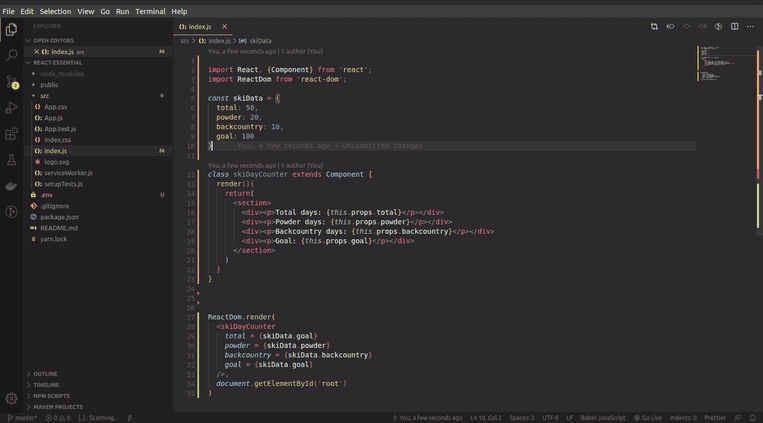Go to next change arrow icon
The width and height of the screenshot is (763, 423).
pyautogui.click(x=702, y=27)
